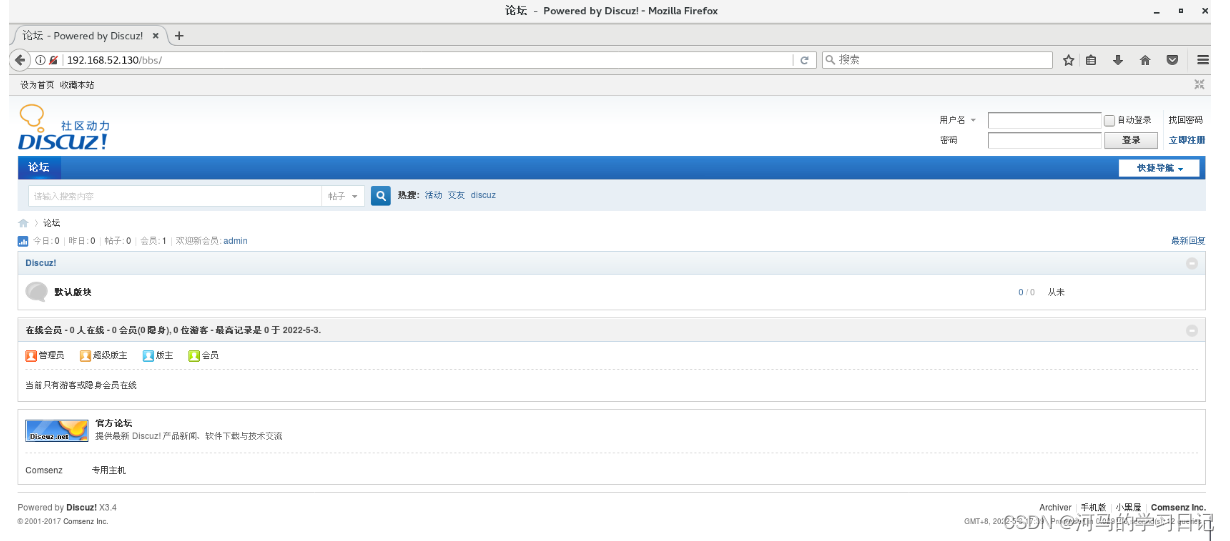Open the 帖子 search type dropdown
Image resolution: width=1230 pixels, height=541 pixels.
(343, 196)
